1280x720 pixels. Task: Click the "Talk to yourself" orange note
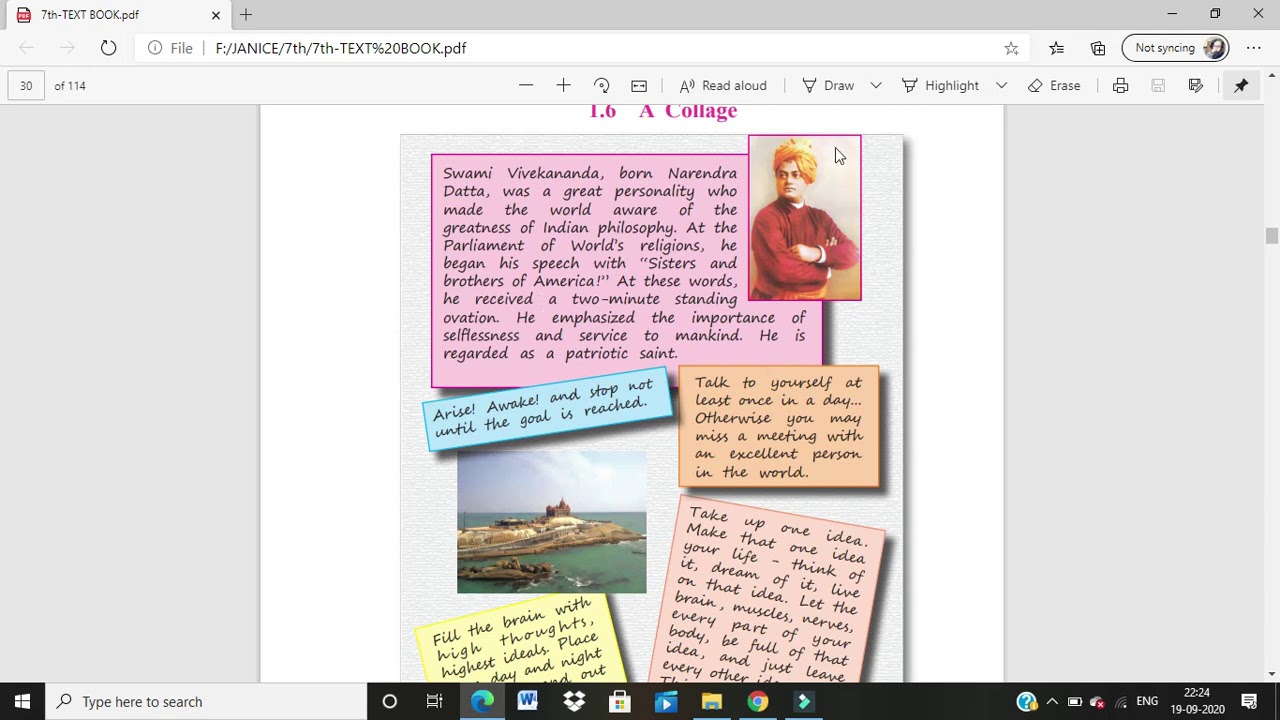coord(779,427)
